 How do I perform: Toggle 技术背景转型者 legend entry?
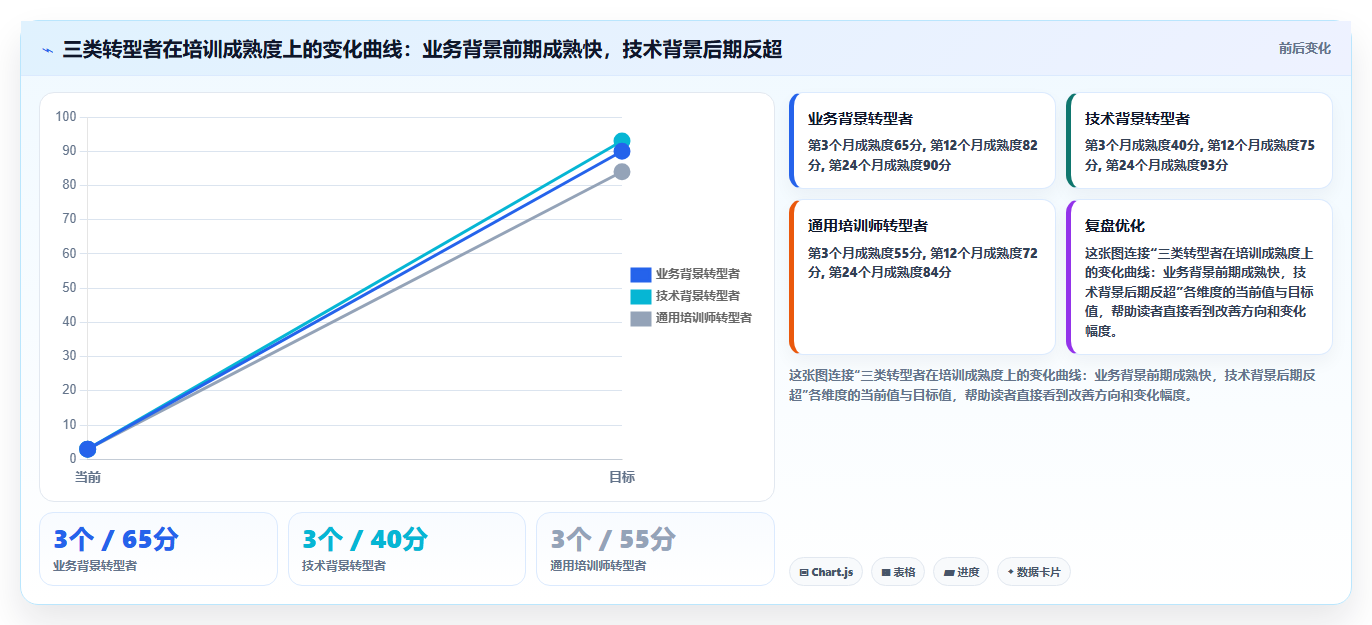pyautogui.click(x=685, y=296)
